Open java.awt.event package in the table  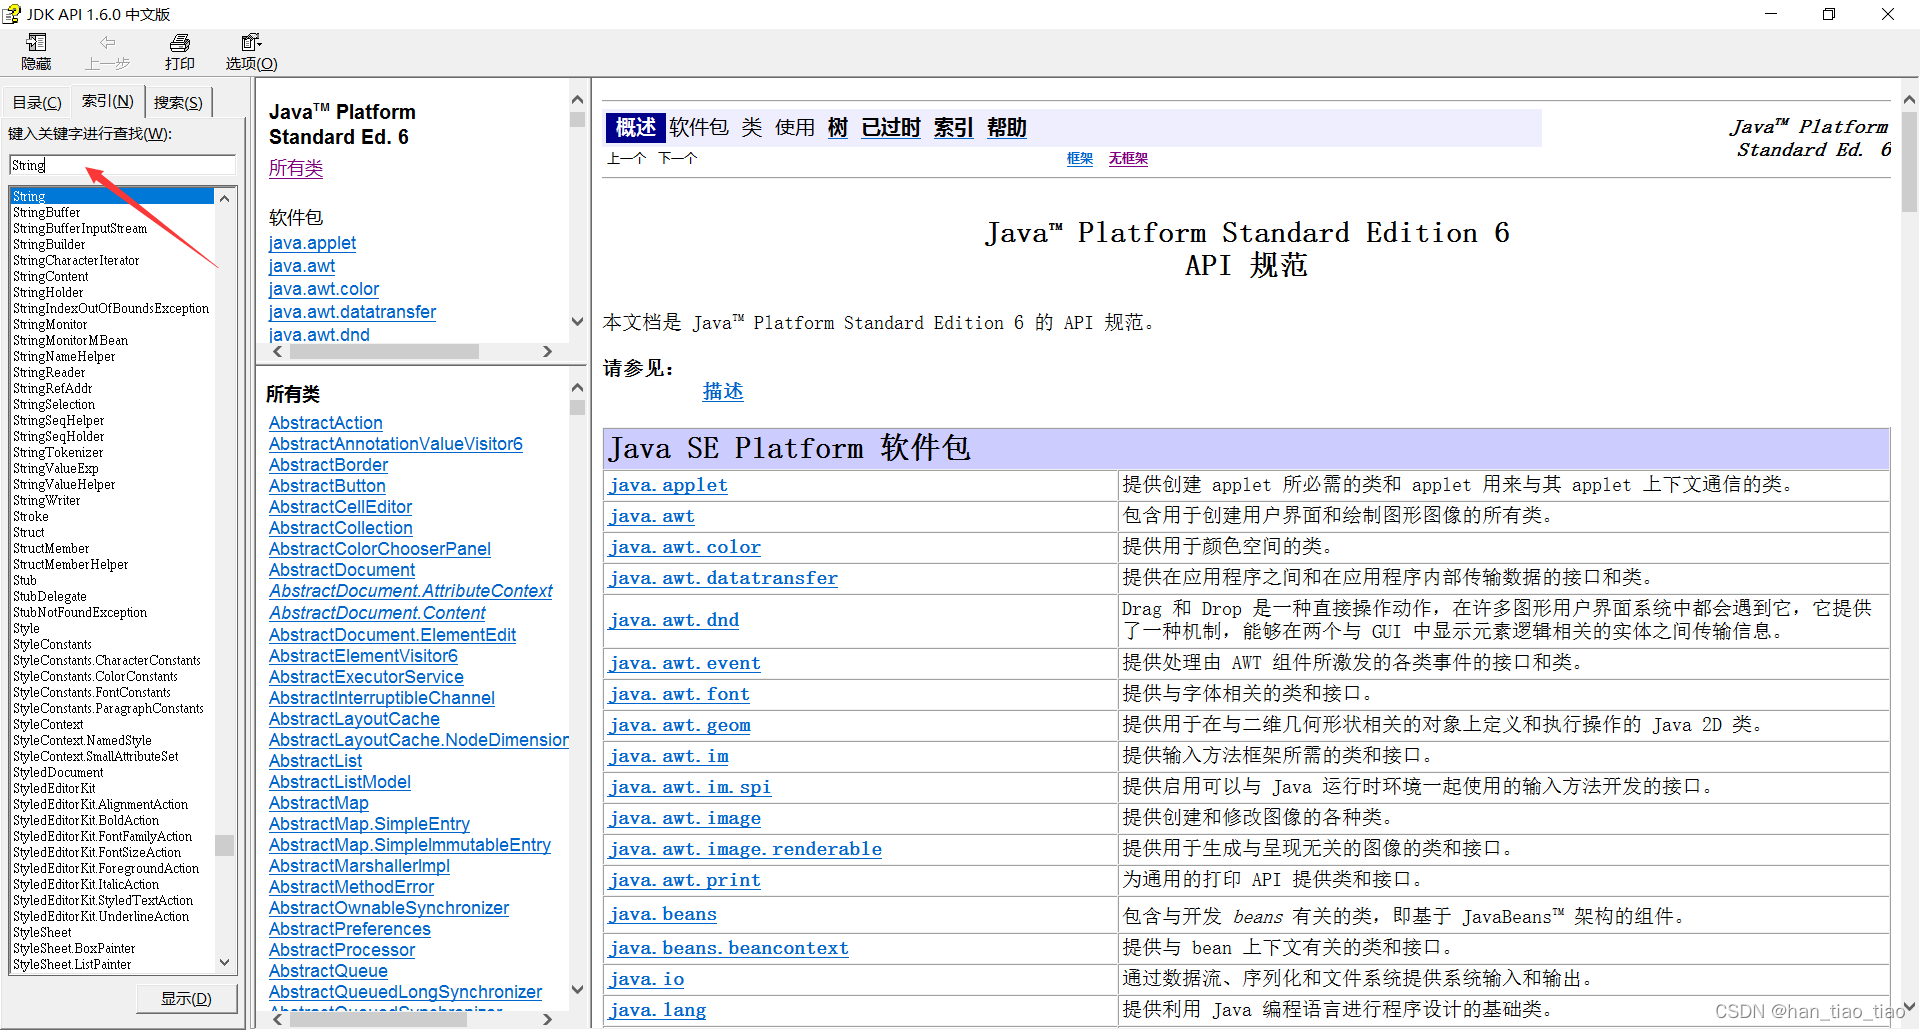click(685, 663)
